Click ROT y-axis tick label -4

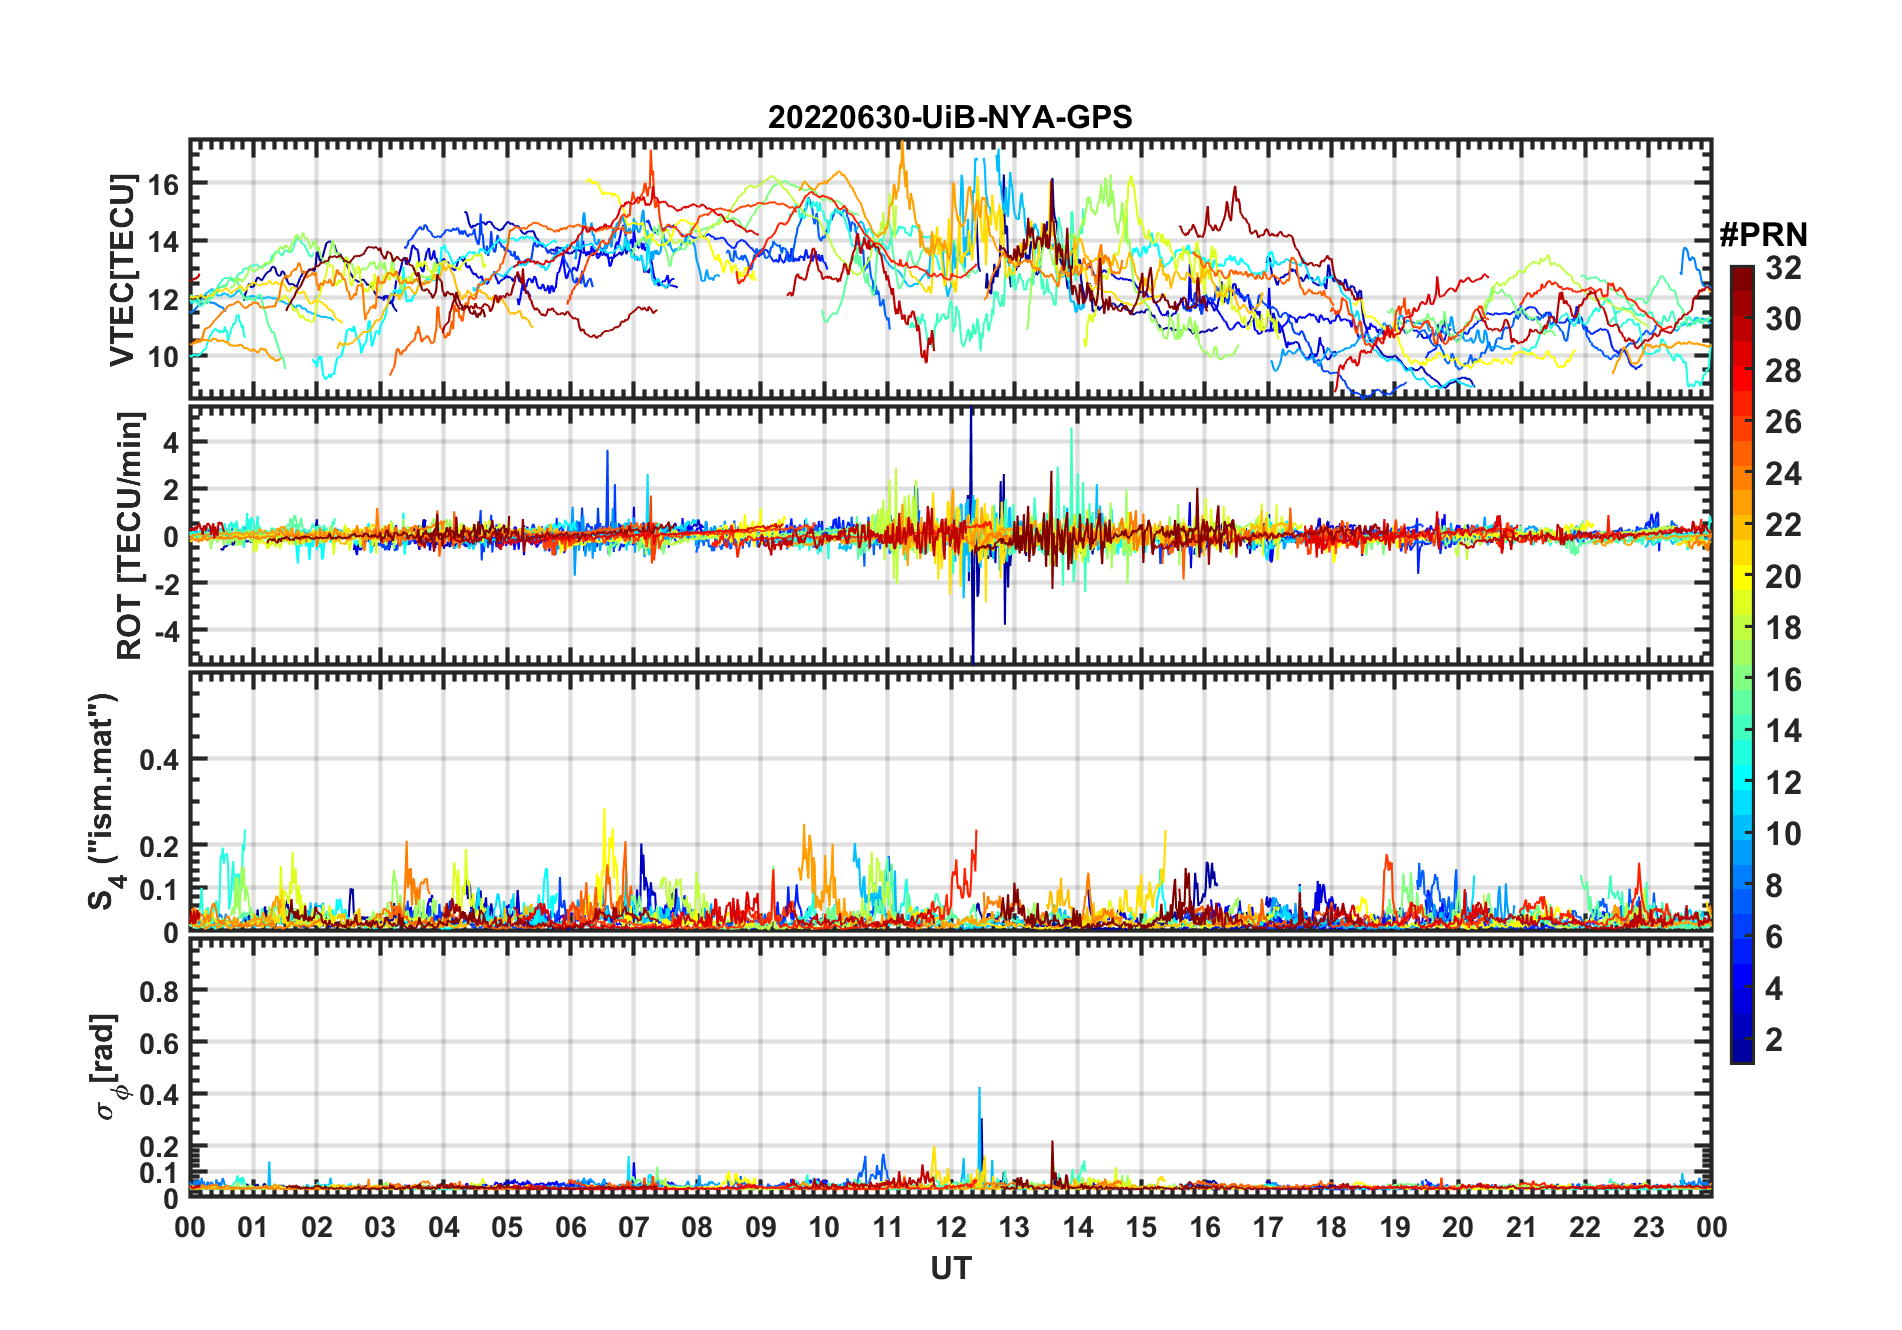click(165, 631)
